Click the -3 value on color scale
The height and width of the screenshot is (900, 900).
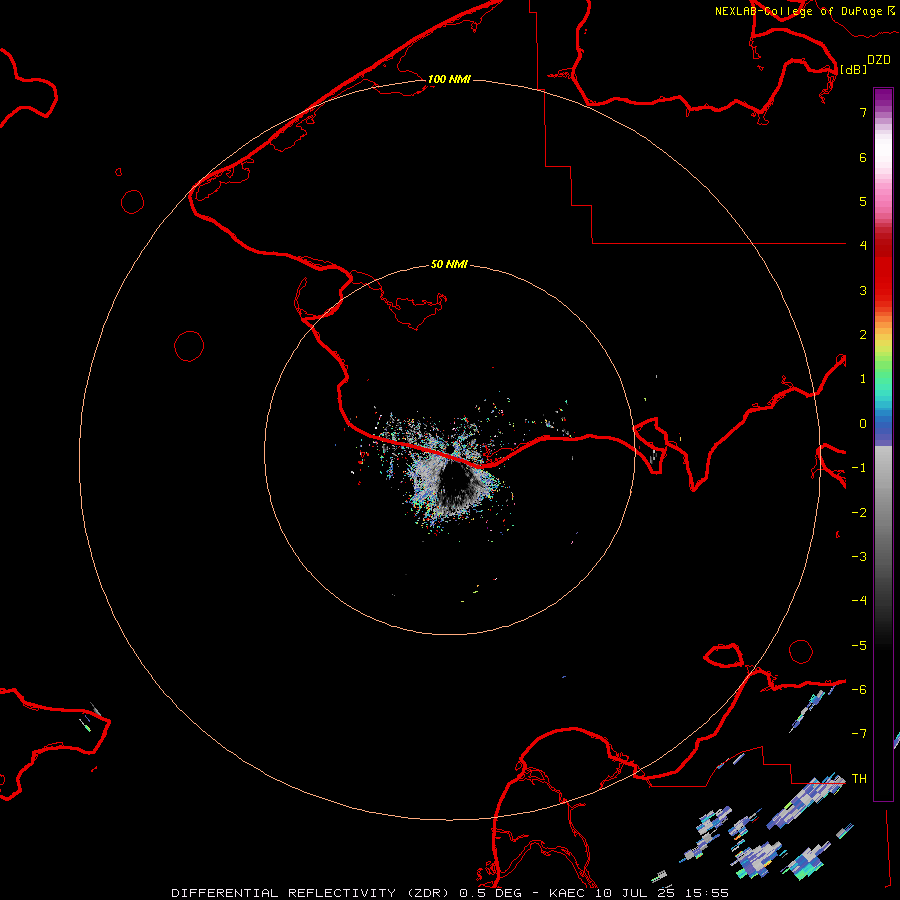(859, 557)
